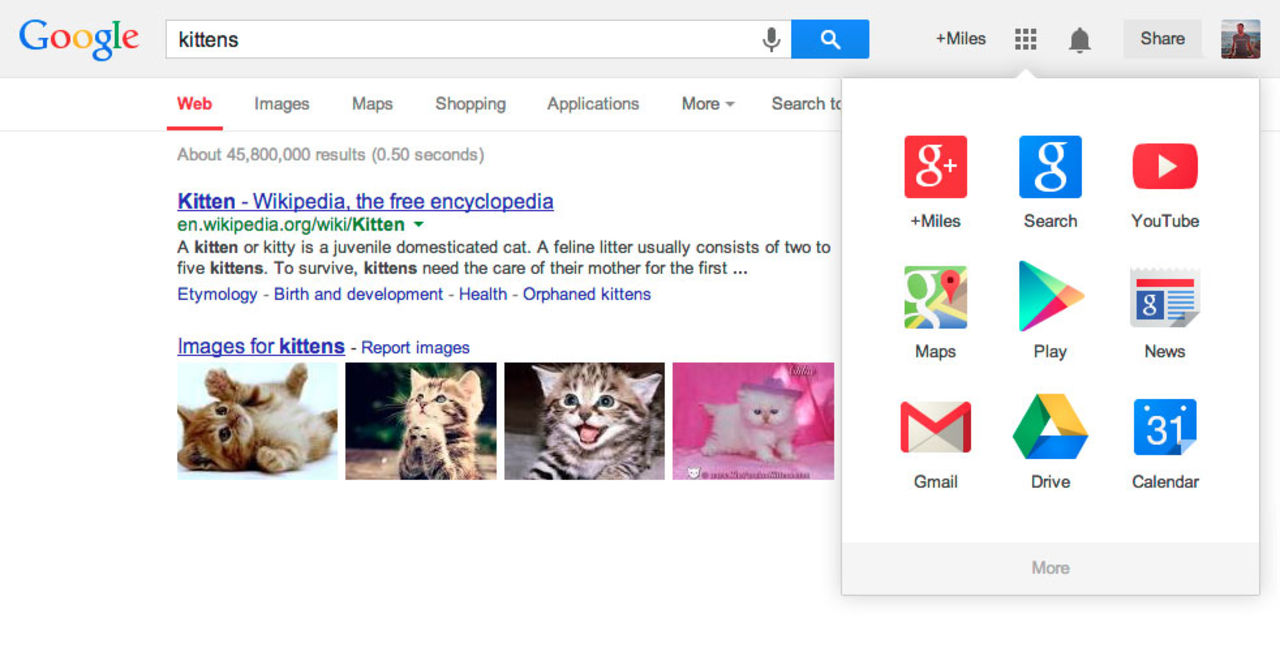Screen dimensions: 1280x652
Task: Open the Kitten Wikipedia result link
Action: coord(365,201)
